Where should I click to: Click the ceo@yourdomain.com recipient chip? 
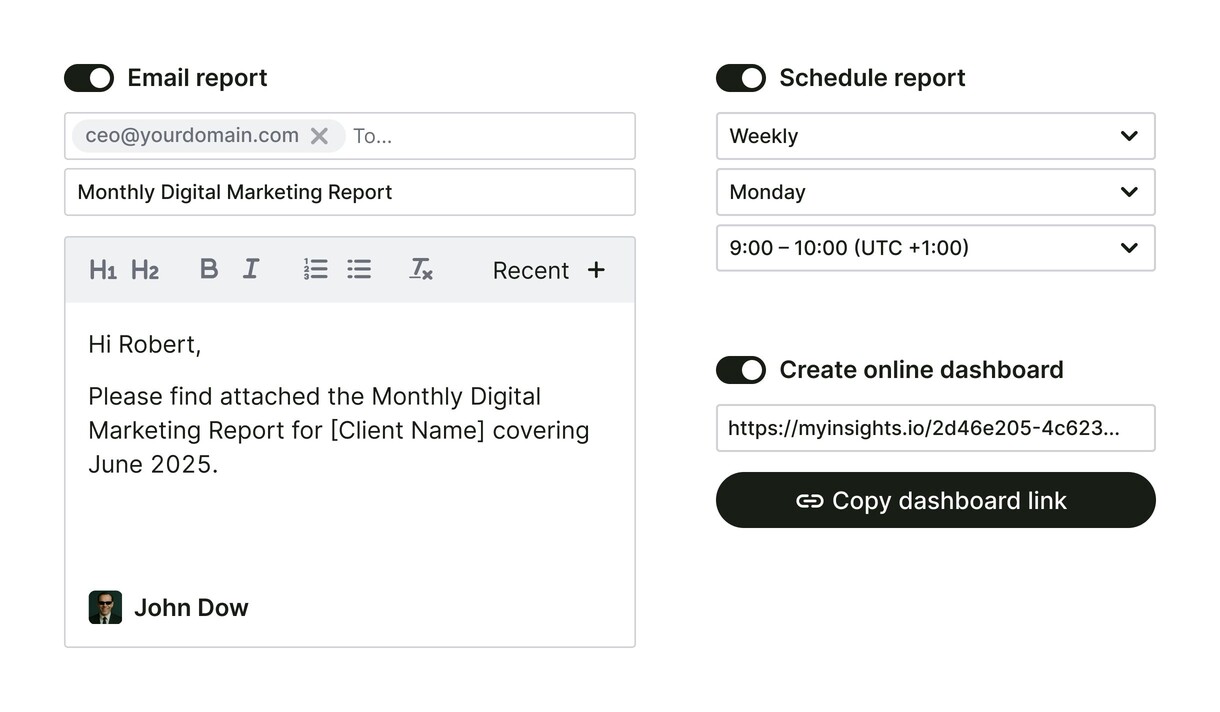click(208, 136)
